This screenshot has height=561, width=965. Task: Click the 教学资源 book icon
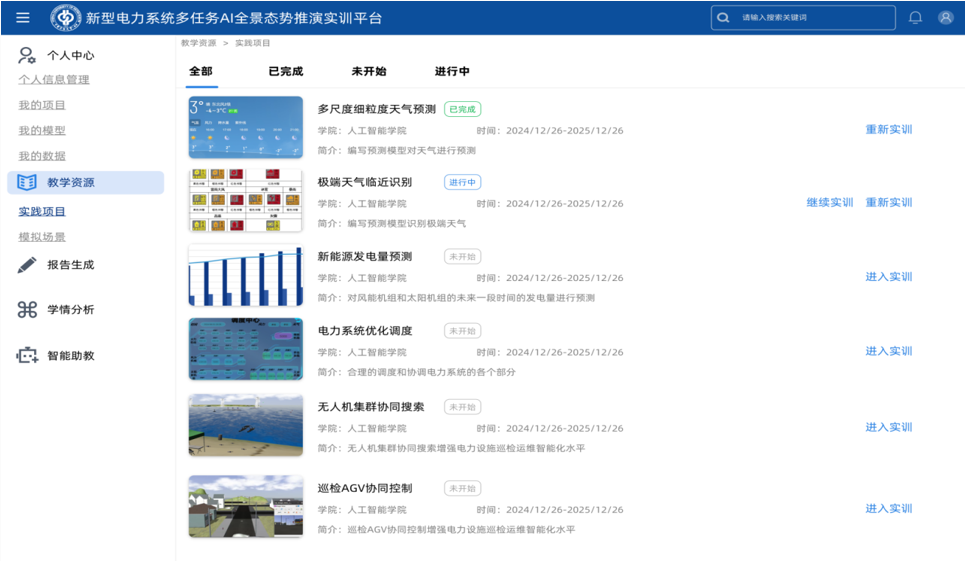point(27,182)
